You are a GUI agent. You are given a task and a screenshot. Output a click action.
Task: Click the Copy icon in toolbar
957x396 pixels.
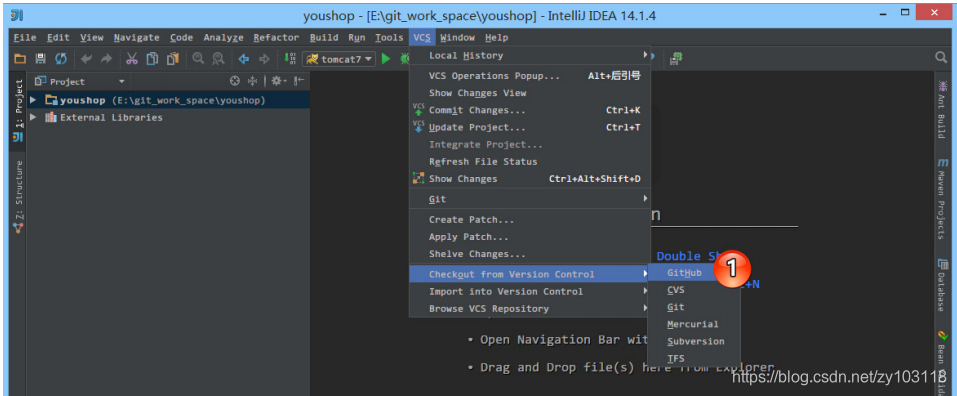[152, 59]
